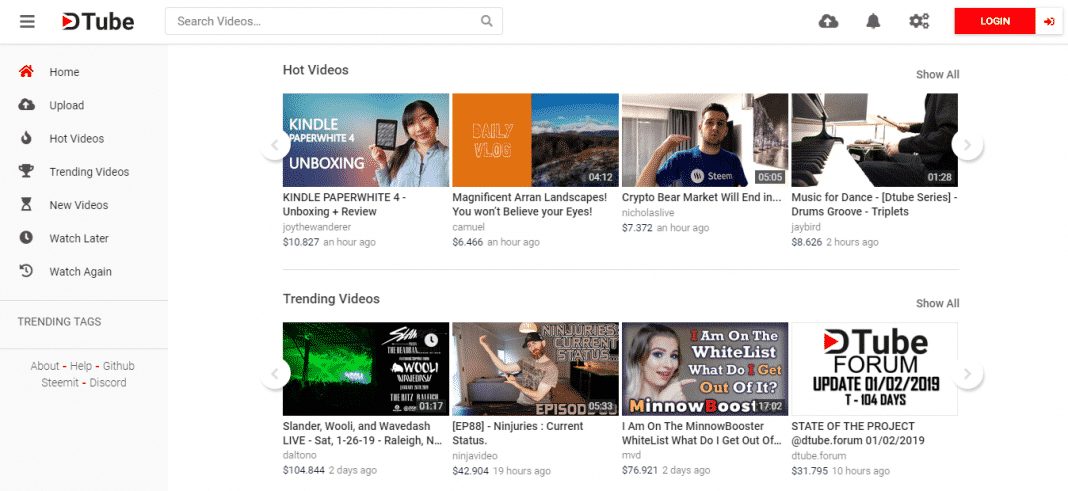Open Kindle Paperwhite 4 Unboxing thumbnail

coord(365,140)
